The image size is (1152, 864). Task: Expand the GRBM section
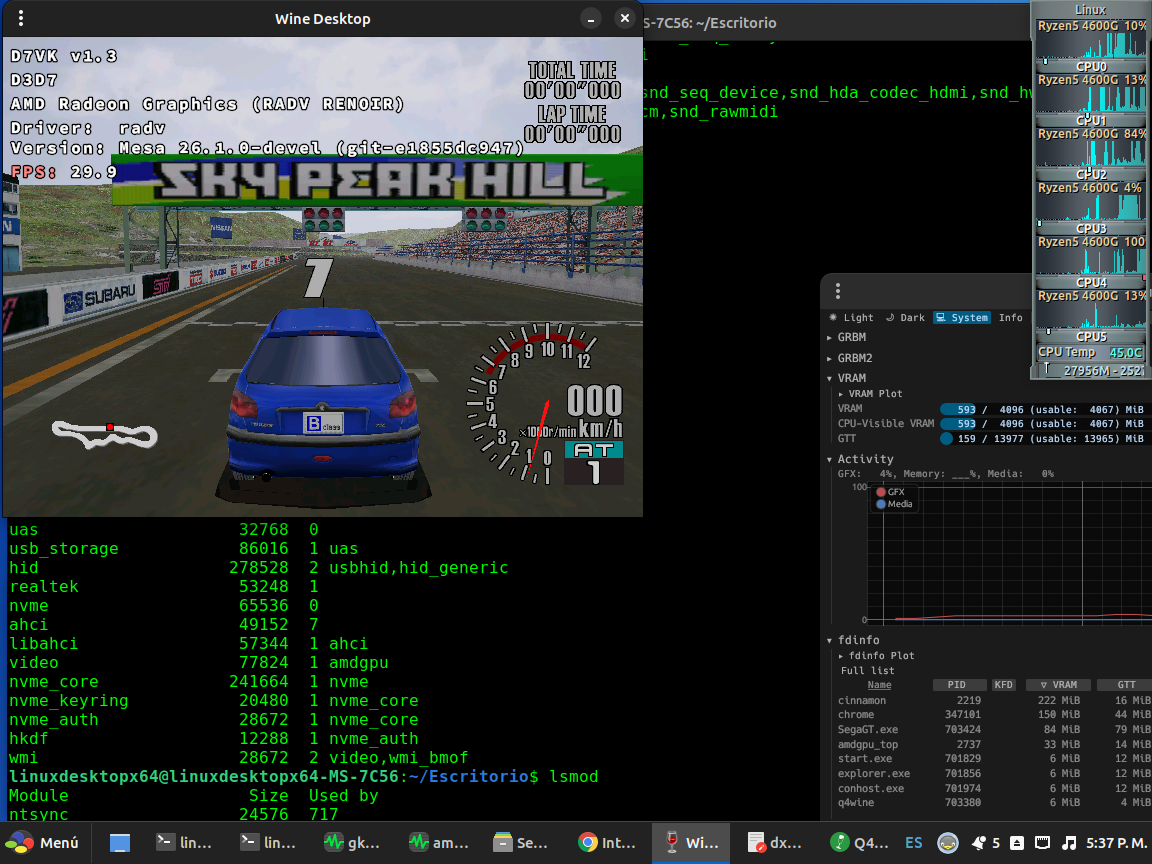point(846,337)
